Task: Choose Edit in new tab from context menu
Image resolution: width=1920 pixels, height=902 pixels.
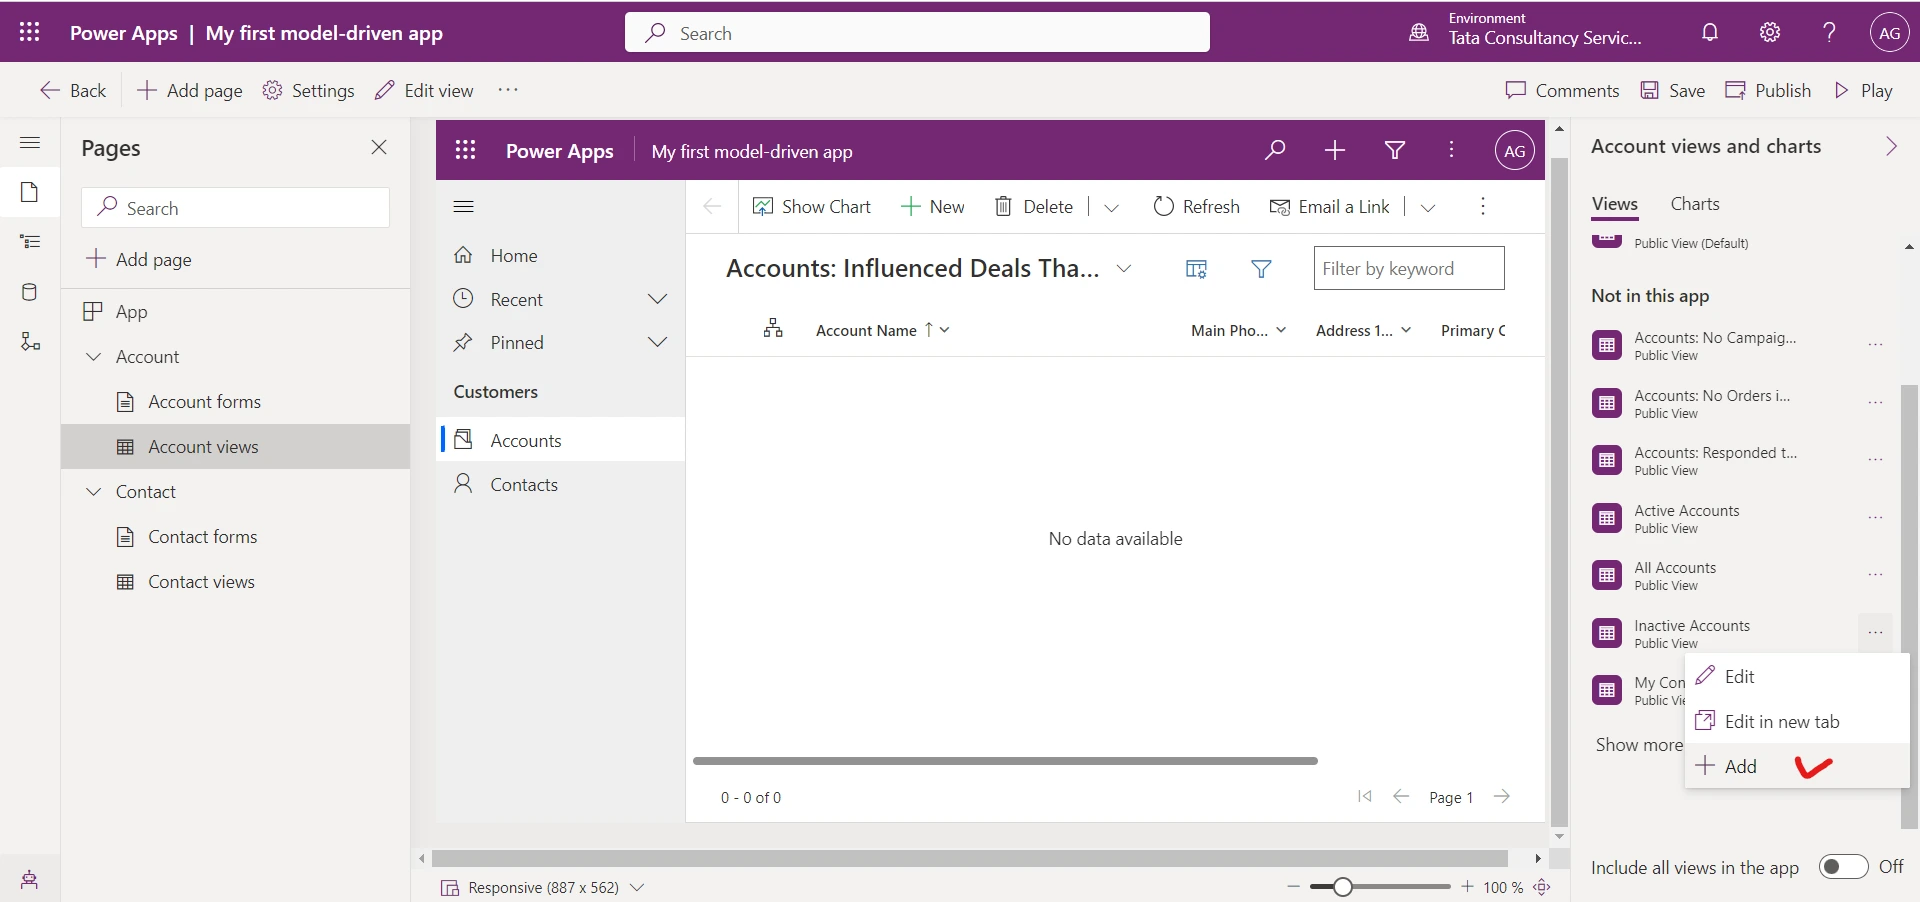Action: 1782,720
